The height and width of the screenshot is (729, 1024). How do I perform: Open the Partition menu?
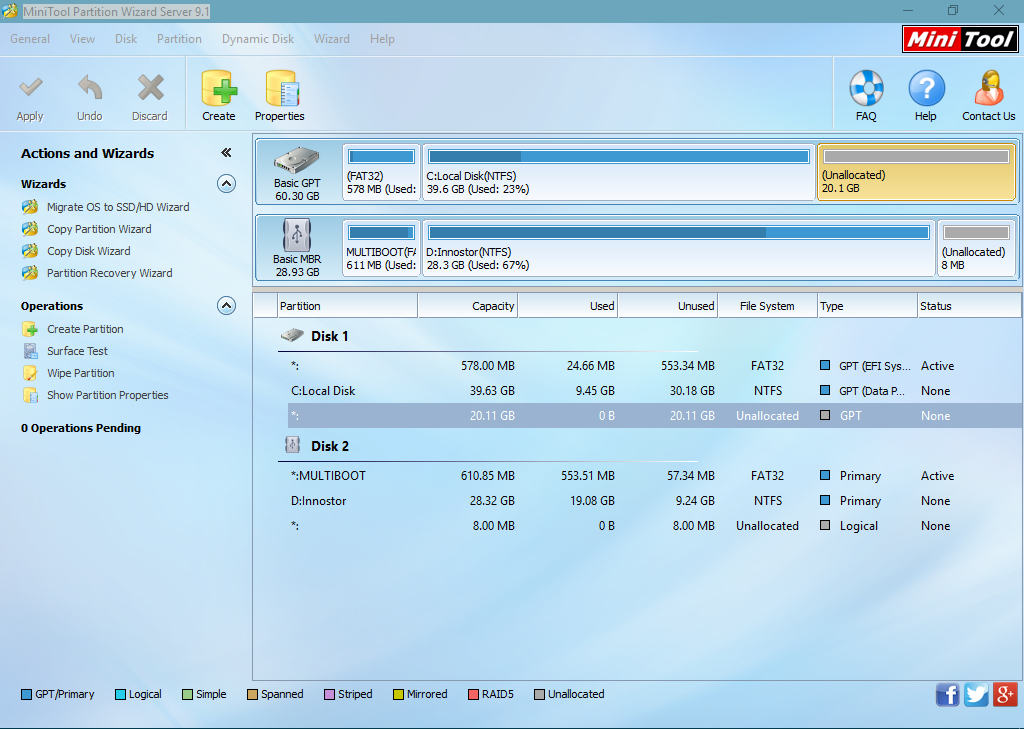179,39
